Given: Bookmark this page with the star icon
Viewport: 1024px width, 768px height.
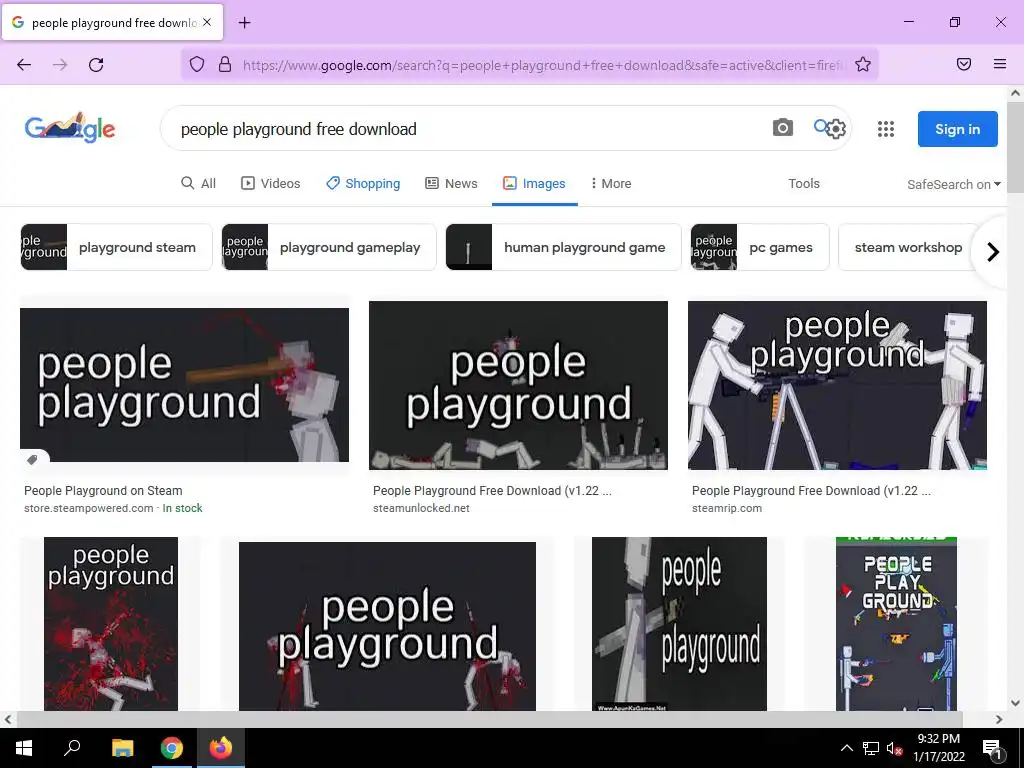Looking at the screenshot, I should point(863,64).
